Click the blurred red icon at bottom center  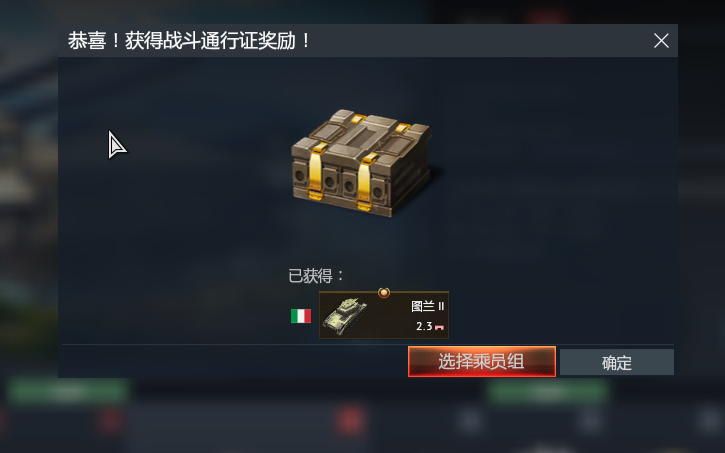[350, 421]
